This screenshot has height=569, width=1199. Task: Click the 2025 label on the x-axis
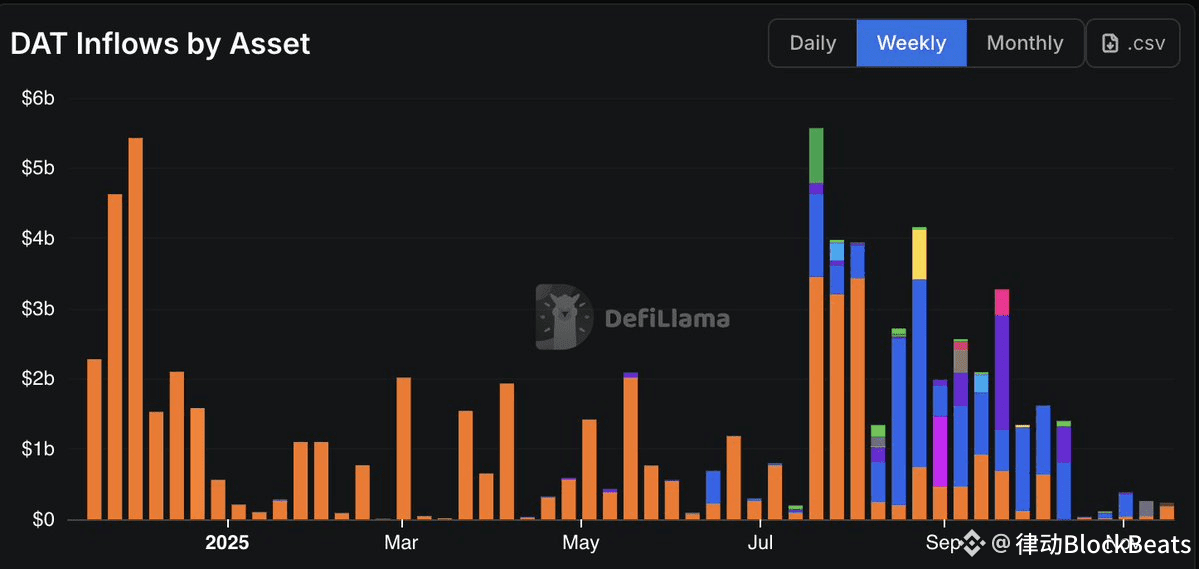227,544
